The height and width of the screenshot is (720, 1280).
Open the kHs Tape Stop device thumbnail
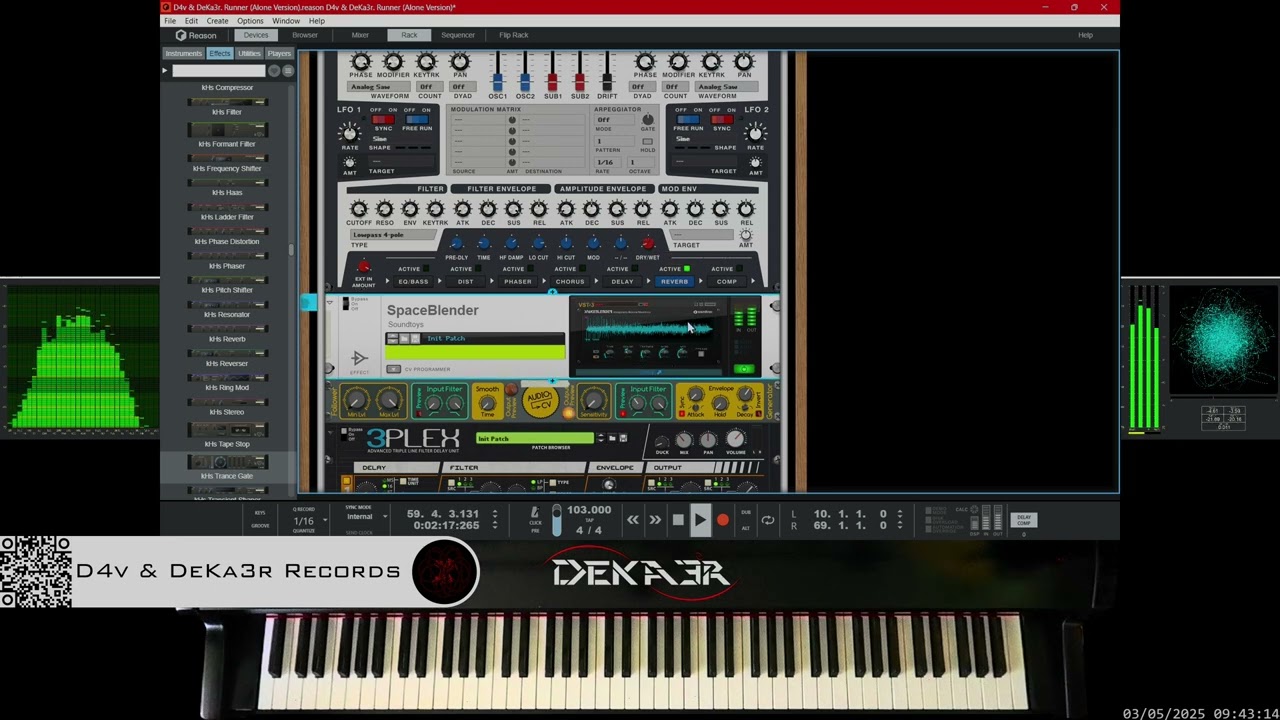point(227,431)
